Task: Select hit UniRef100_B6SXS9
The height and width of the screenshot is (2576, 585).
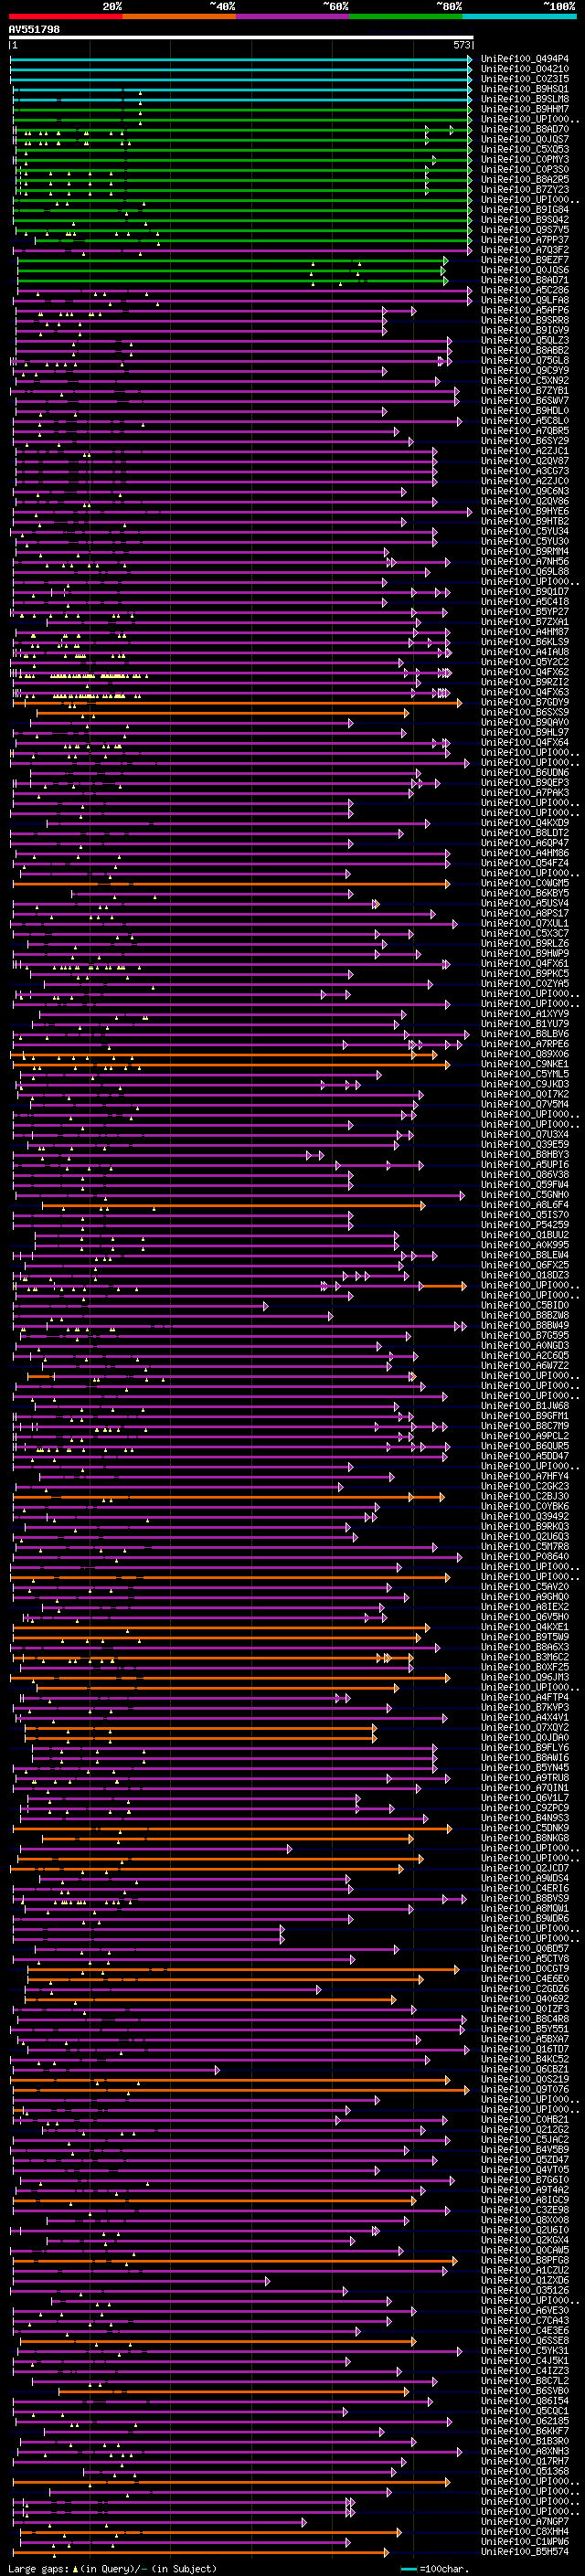Action: point(525,712)
